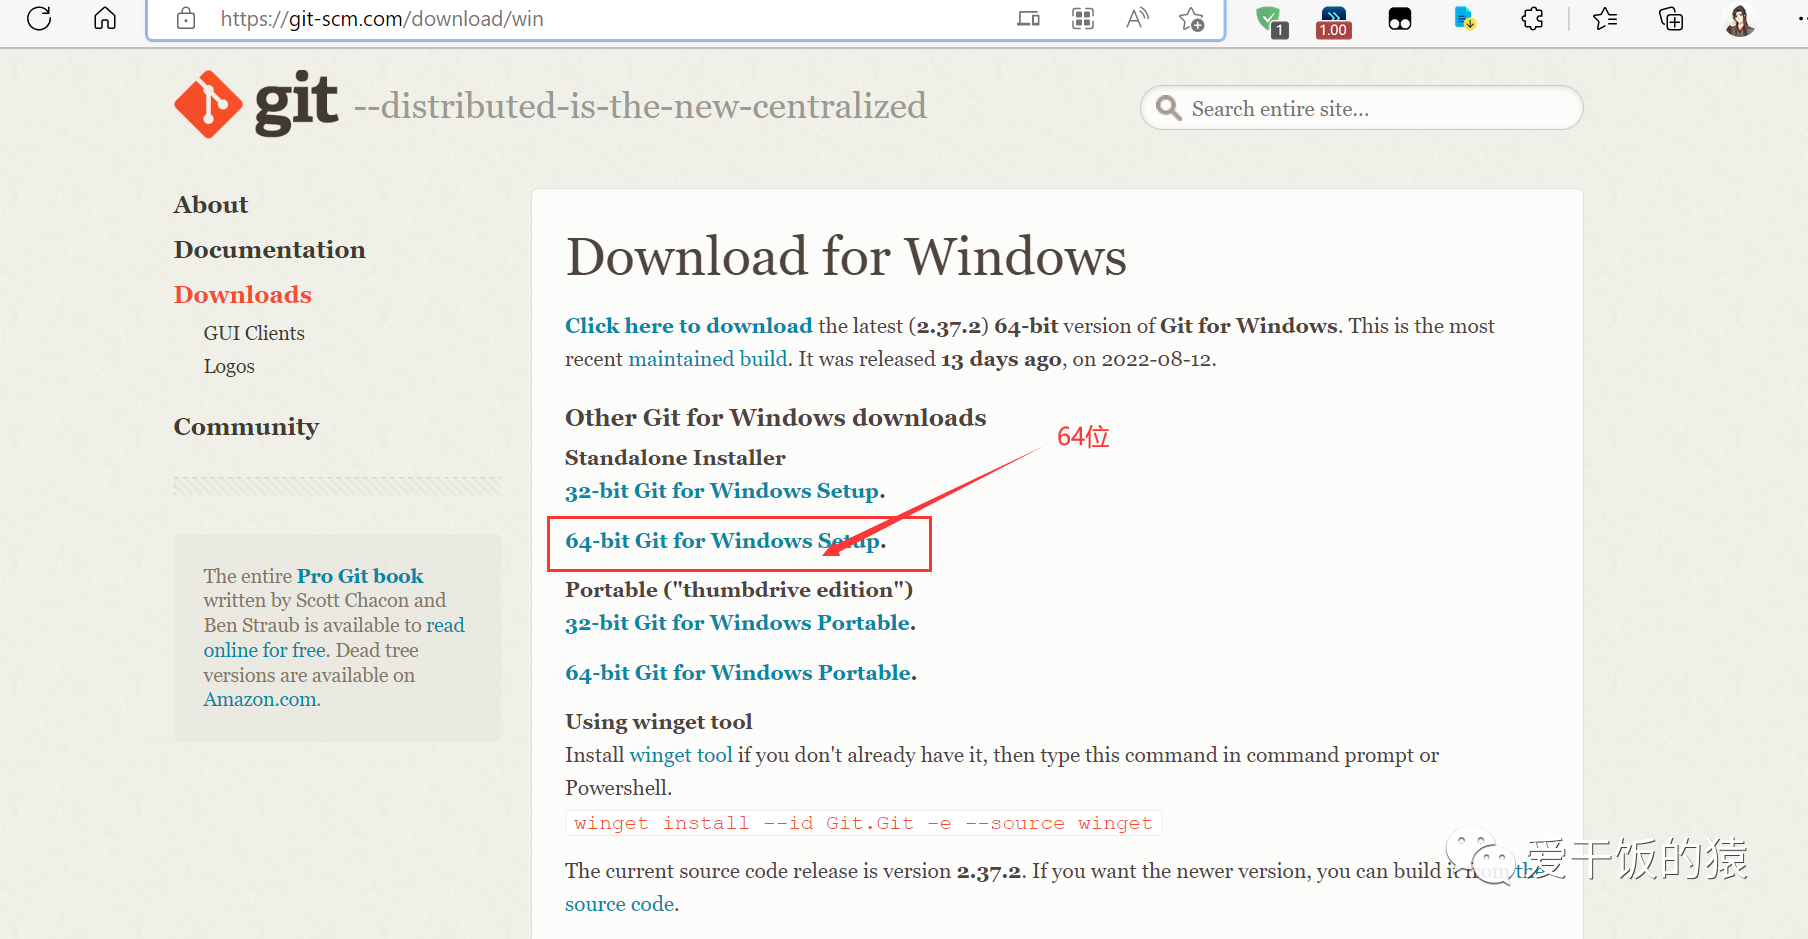Viewport: 1808px width, 939px height.
Task: View site info via the lock icon
Action: coord(186,18)
